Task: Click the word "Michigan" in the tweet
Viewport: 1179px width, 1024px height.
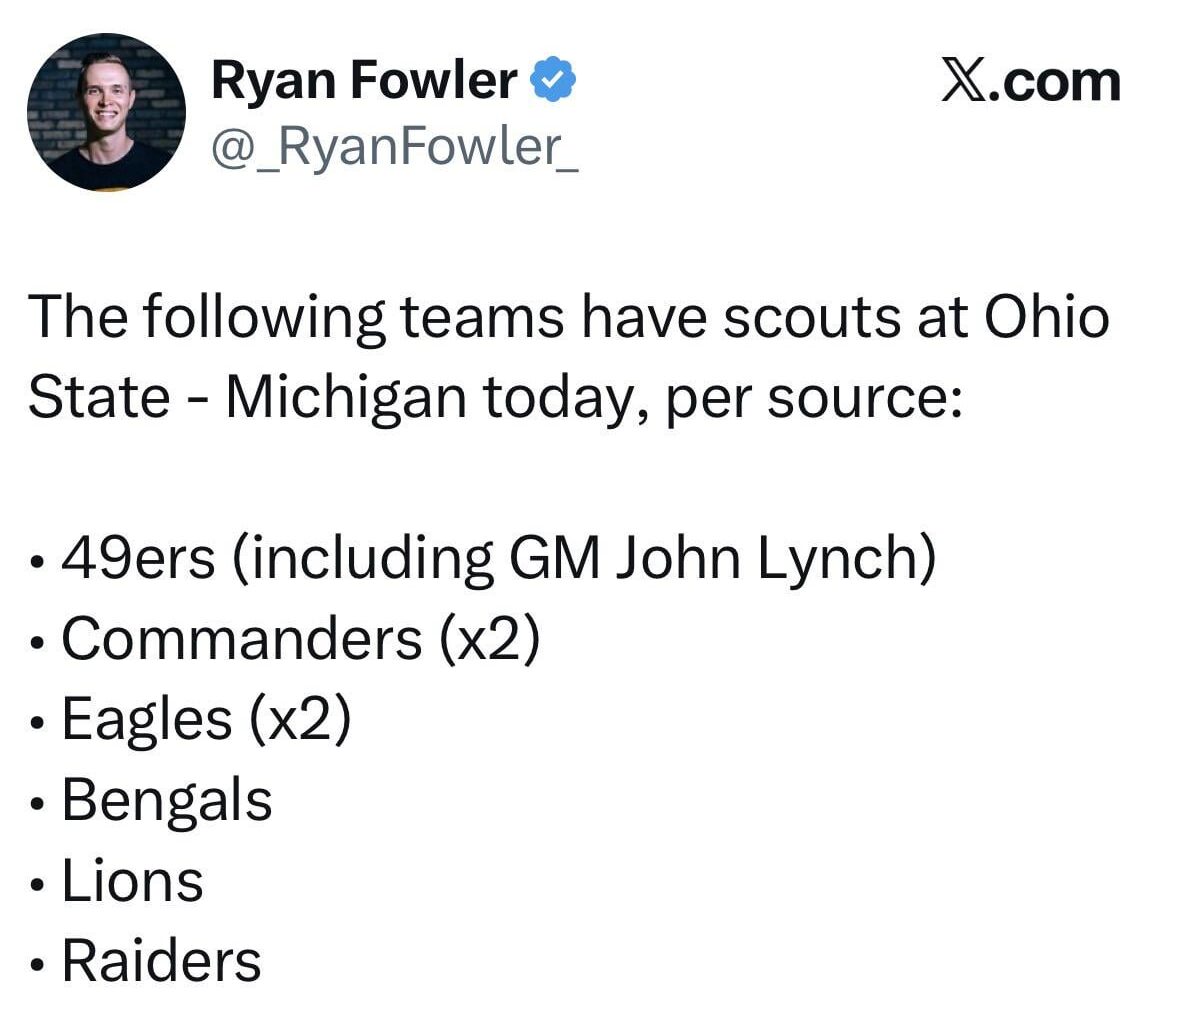Action: point(345,398)
